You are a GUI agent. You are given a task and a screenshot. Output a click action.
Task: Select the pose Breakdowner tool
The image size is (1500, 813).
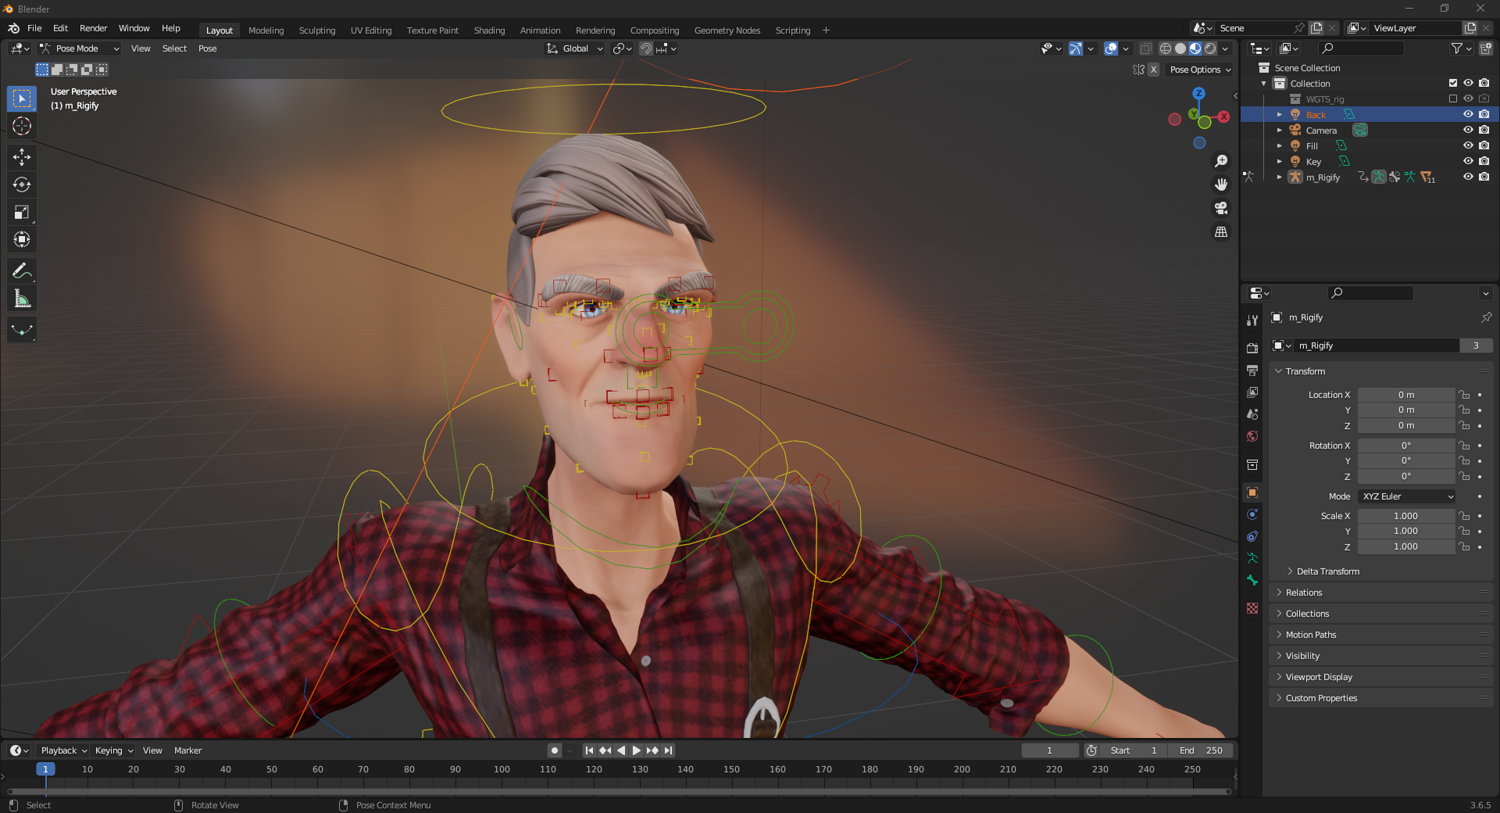tap(22, 330)
